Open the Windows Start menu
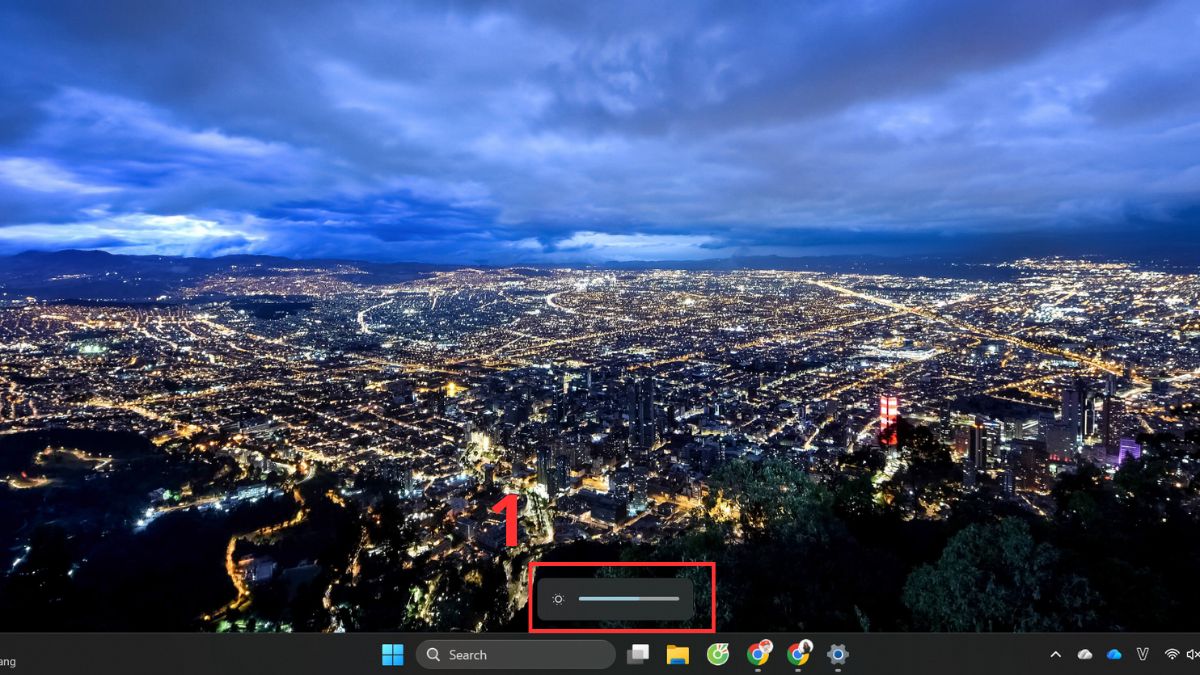This screenshot has width=1200, height=675. pos(393,654)
